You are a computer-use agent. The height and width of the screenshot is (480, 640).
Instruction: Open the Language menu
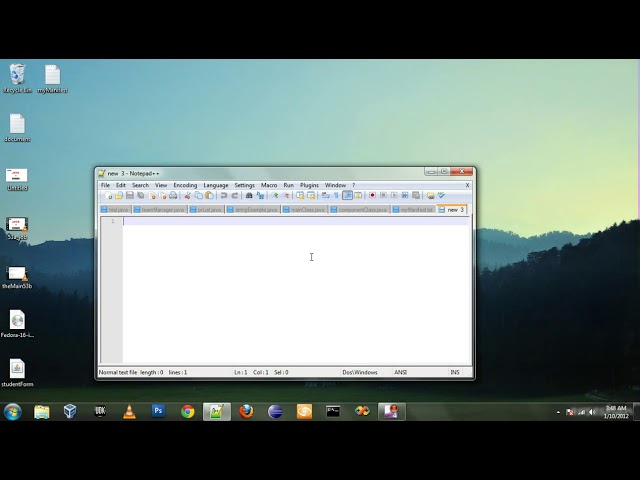pyautogui.click(x=216, y=185)
